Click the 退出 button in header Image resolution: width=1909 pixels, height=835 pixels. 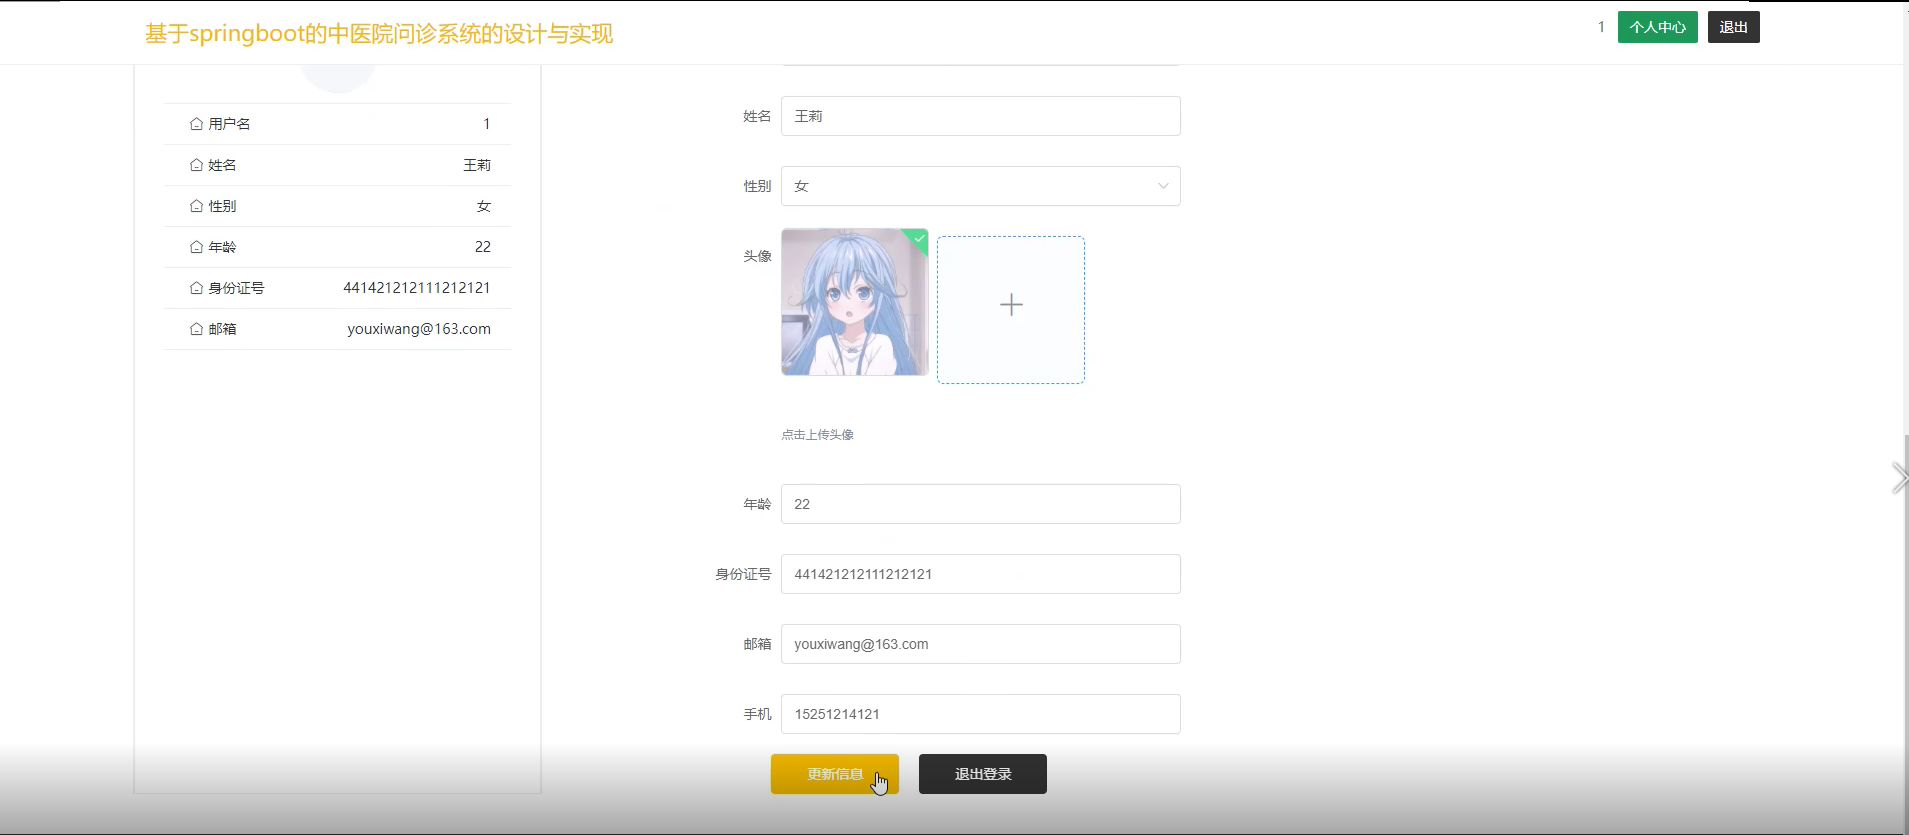[1733, 27]
